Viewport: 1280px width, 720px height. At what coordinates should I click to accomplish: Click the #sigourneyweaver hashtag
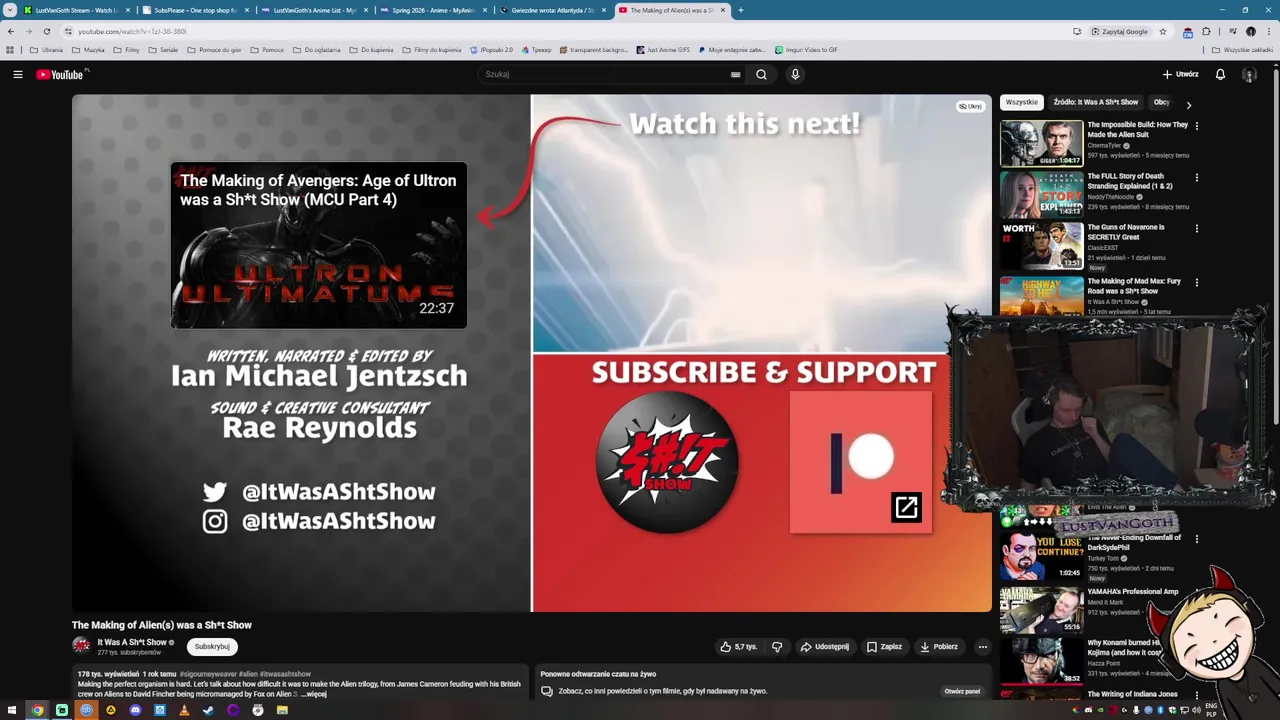tap(207, 674)
